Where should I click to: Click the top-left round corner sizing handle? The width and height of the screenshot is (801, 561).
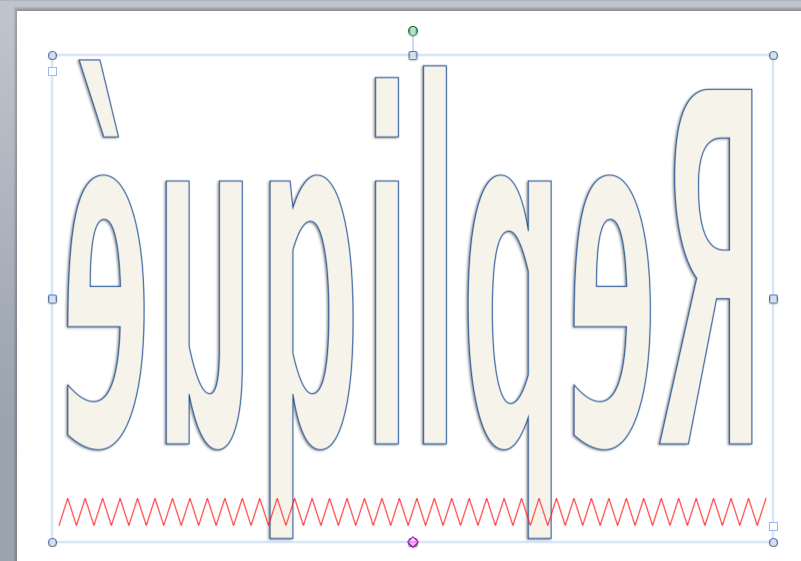[x=53, y=56]
